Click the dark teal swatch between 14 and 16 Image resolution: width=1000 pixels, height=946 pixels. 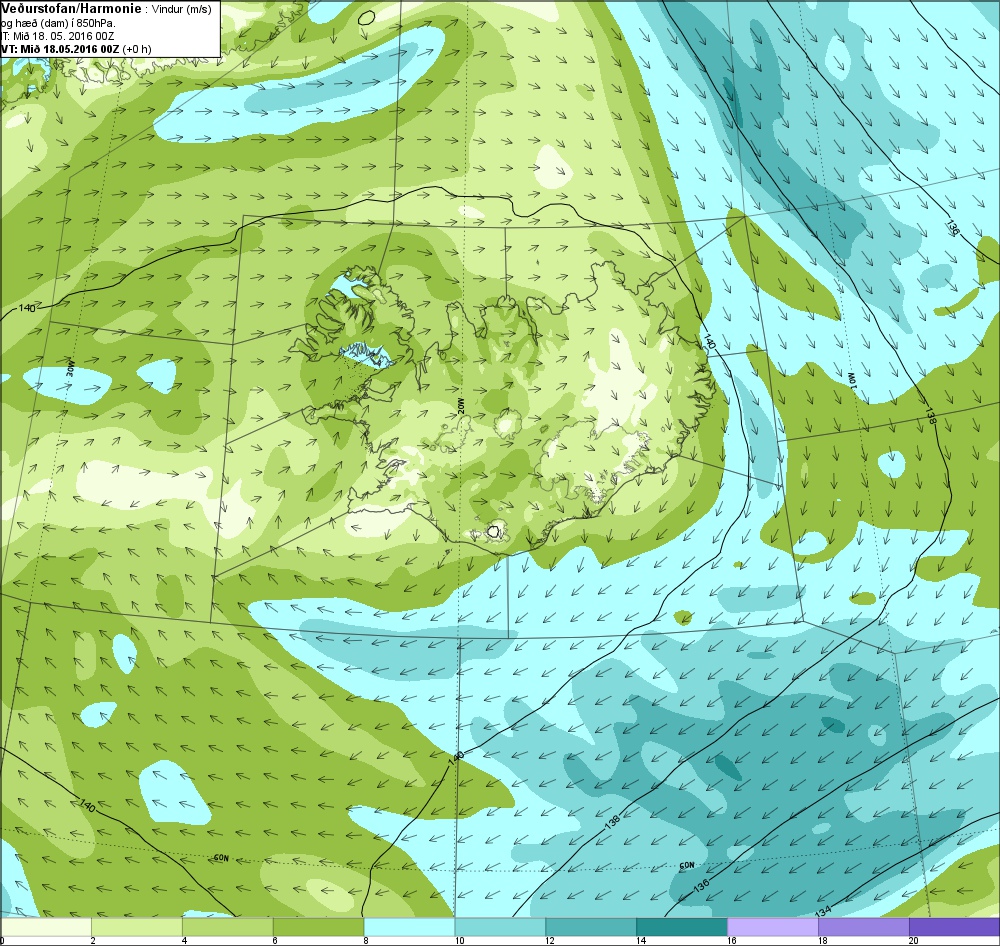click(x=682, y=926)
